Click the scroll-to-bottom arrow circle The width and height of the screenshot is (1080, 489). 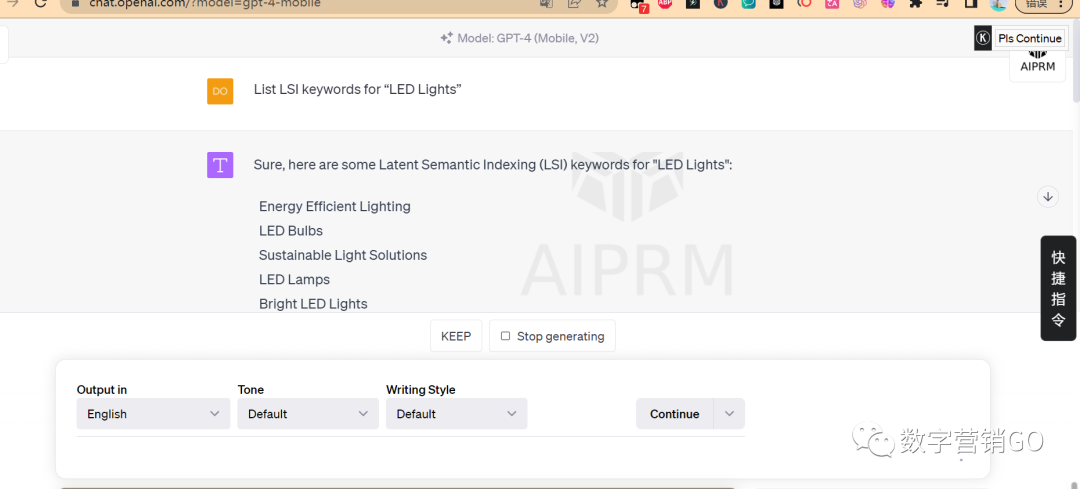pos(1048,197)
